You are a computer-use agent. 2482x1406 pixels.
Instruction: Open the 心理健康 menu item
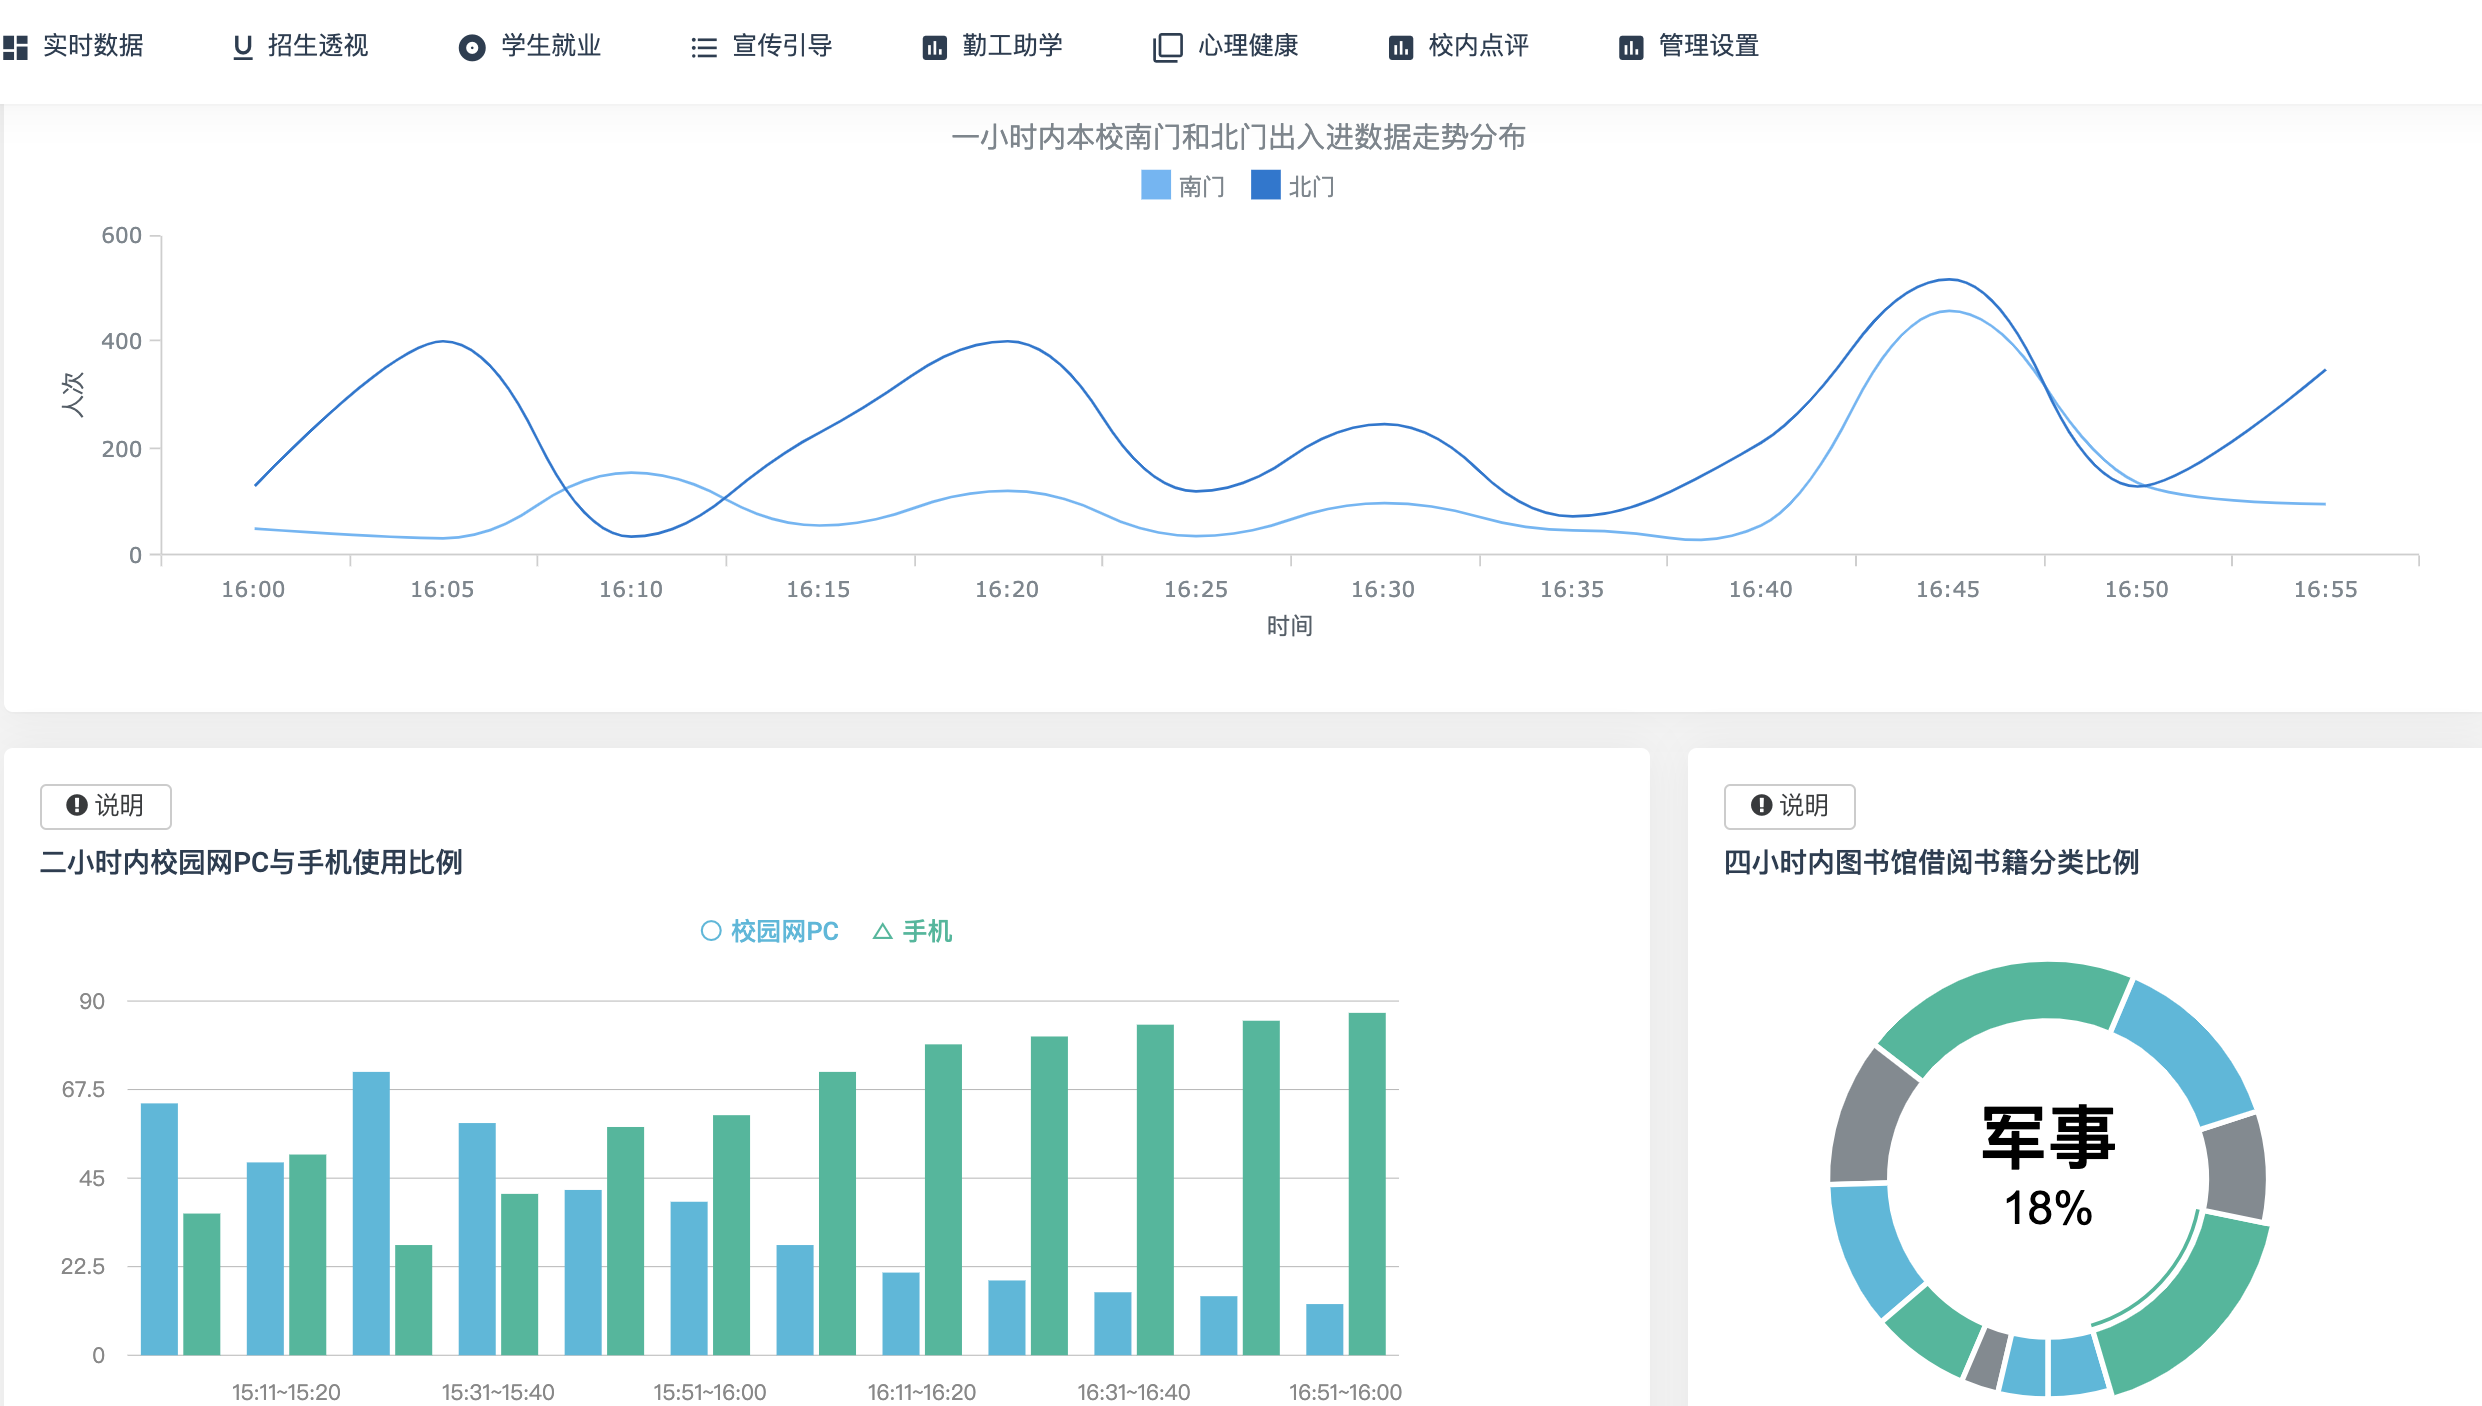(x=1247, y=46)
